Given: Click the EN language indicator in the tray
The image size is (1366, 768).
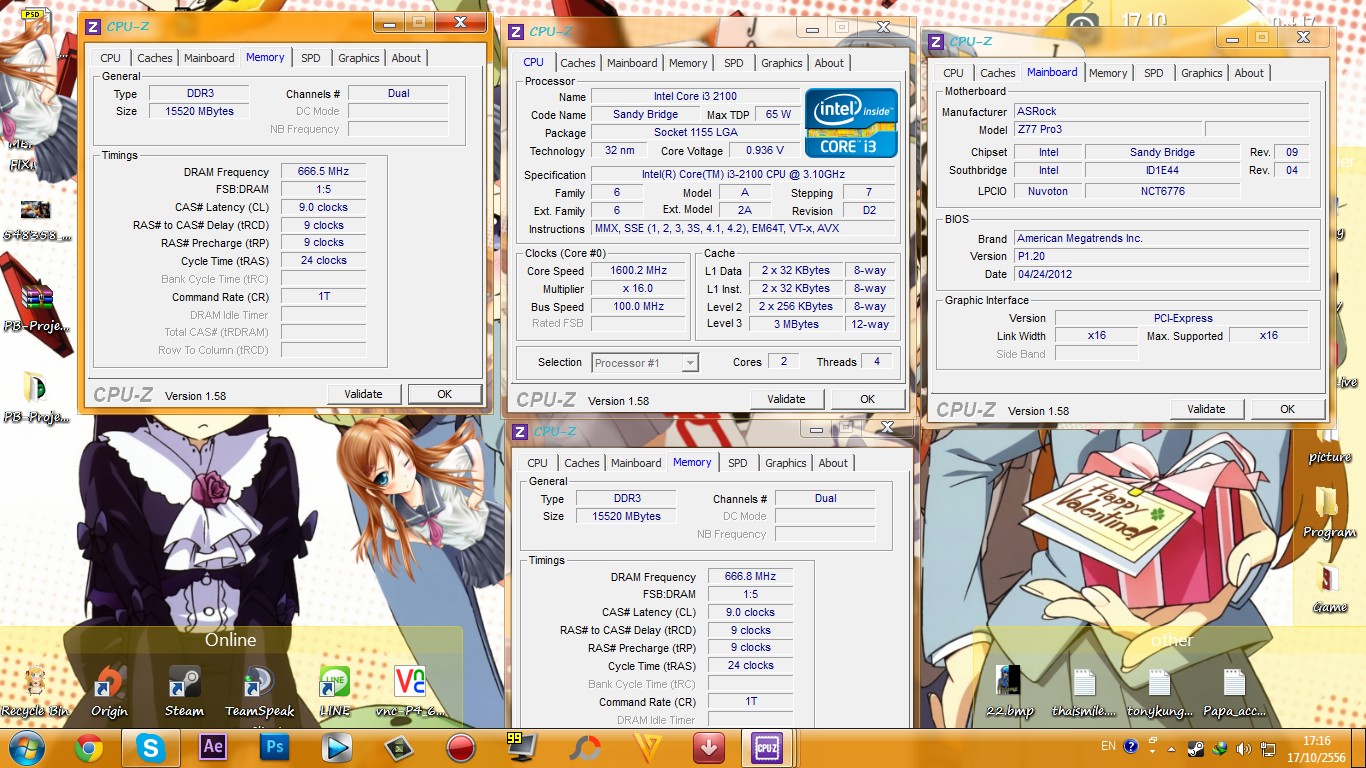Looking at the screenshot, I should point(1108,746).
